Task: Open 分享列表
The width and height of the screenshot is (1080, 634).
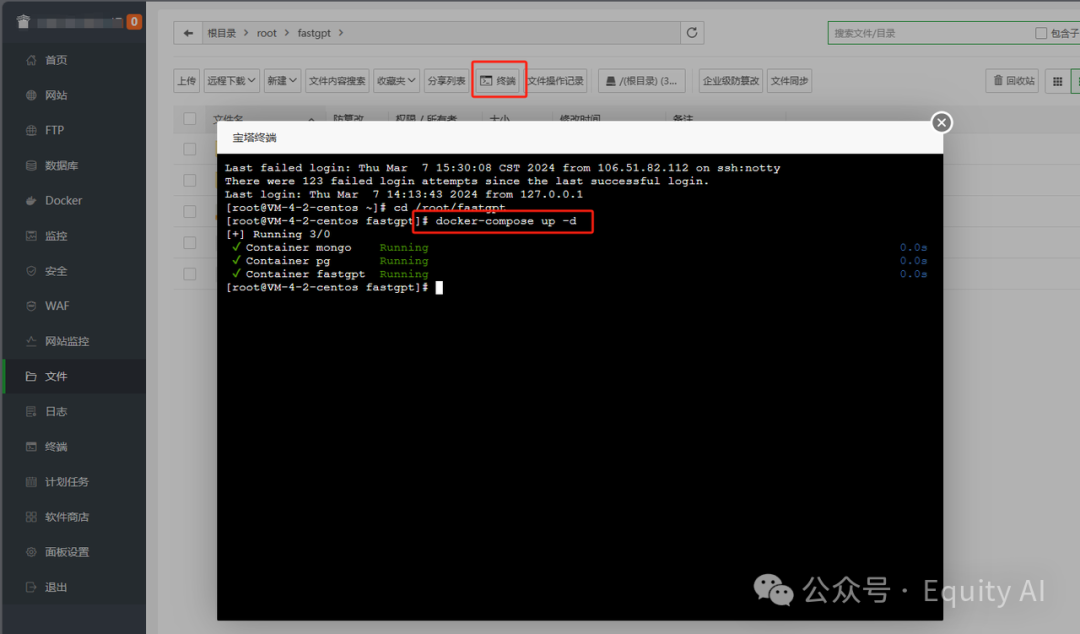Action: [x=446, y=81]
